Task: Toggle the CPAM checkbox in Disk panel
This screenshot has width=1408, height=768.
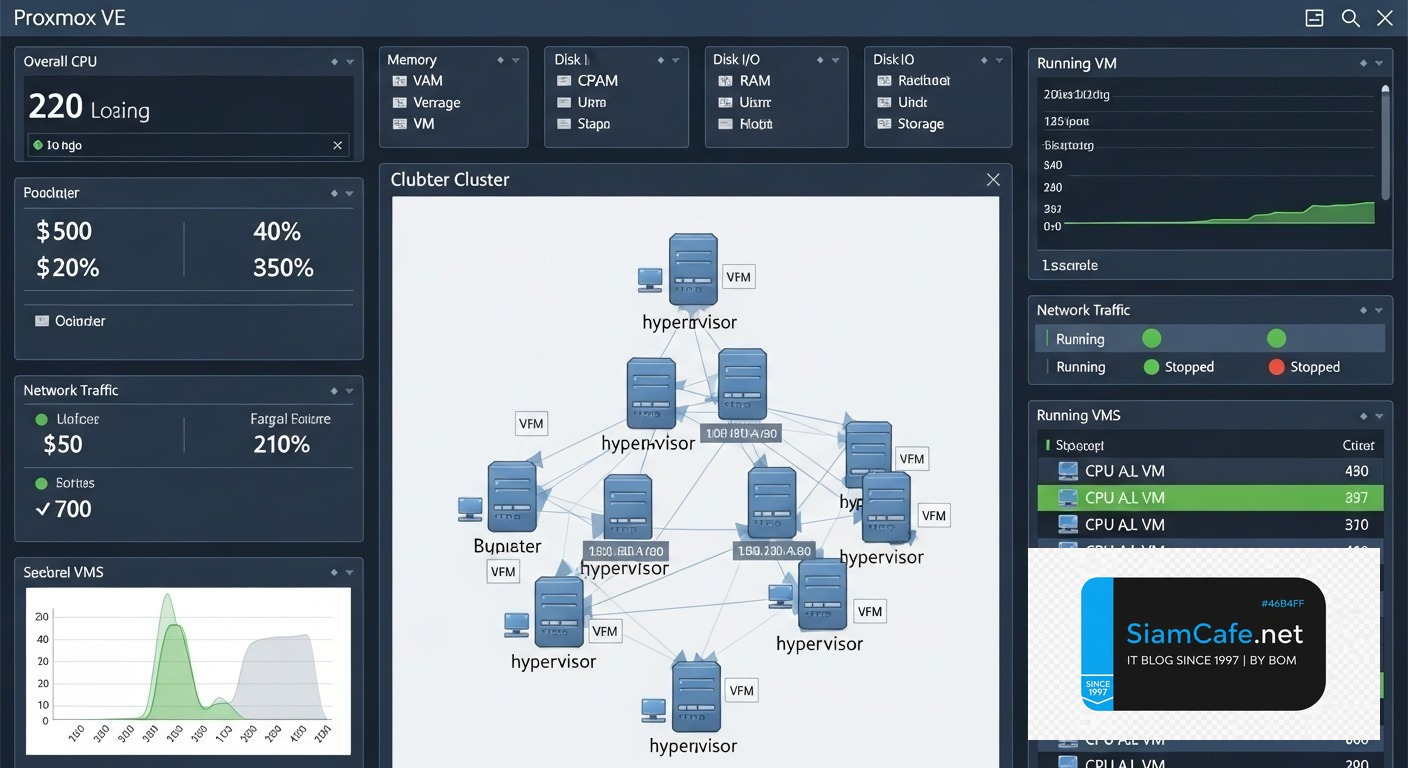Action: (562, 81)
